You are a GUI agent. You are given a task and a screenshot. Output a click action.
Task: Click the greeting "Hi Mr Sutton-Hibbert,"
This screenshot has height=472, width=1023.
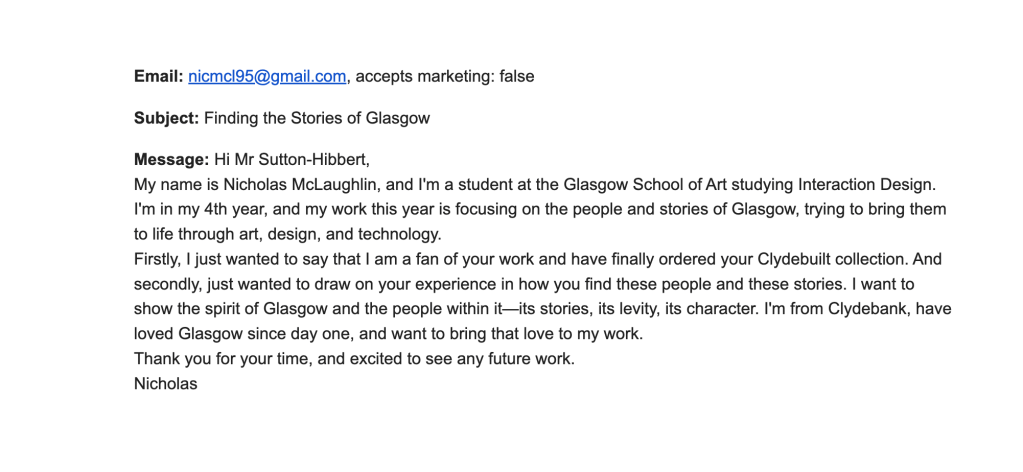[293, 160]
